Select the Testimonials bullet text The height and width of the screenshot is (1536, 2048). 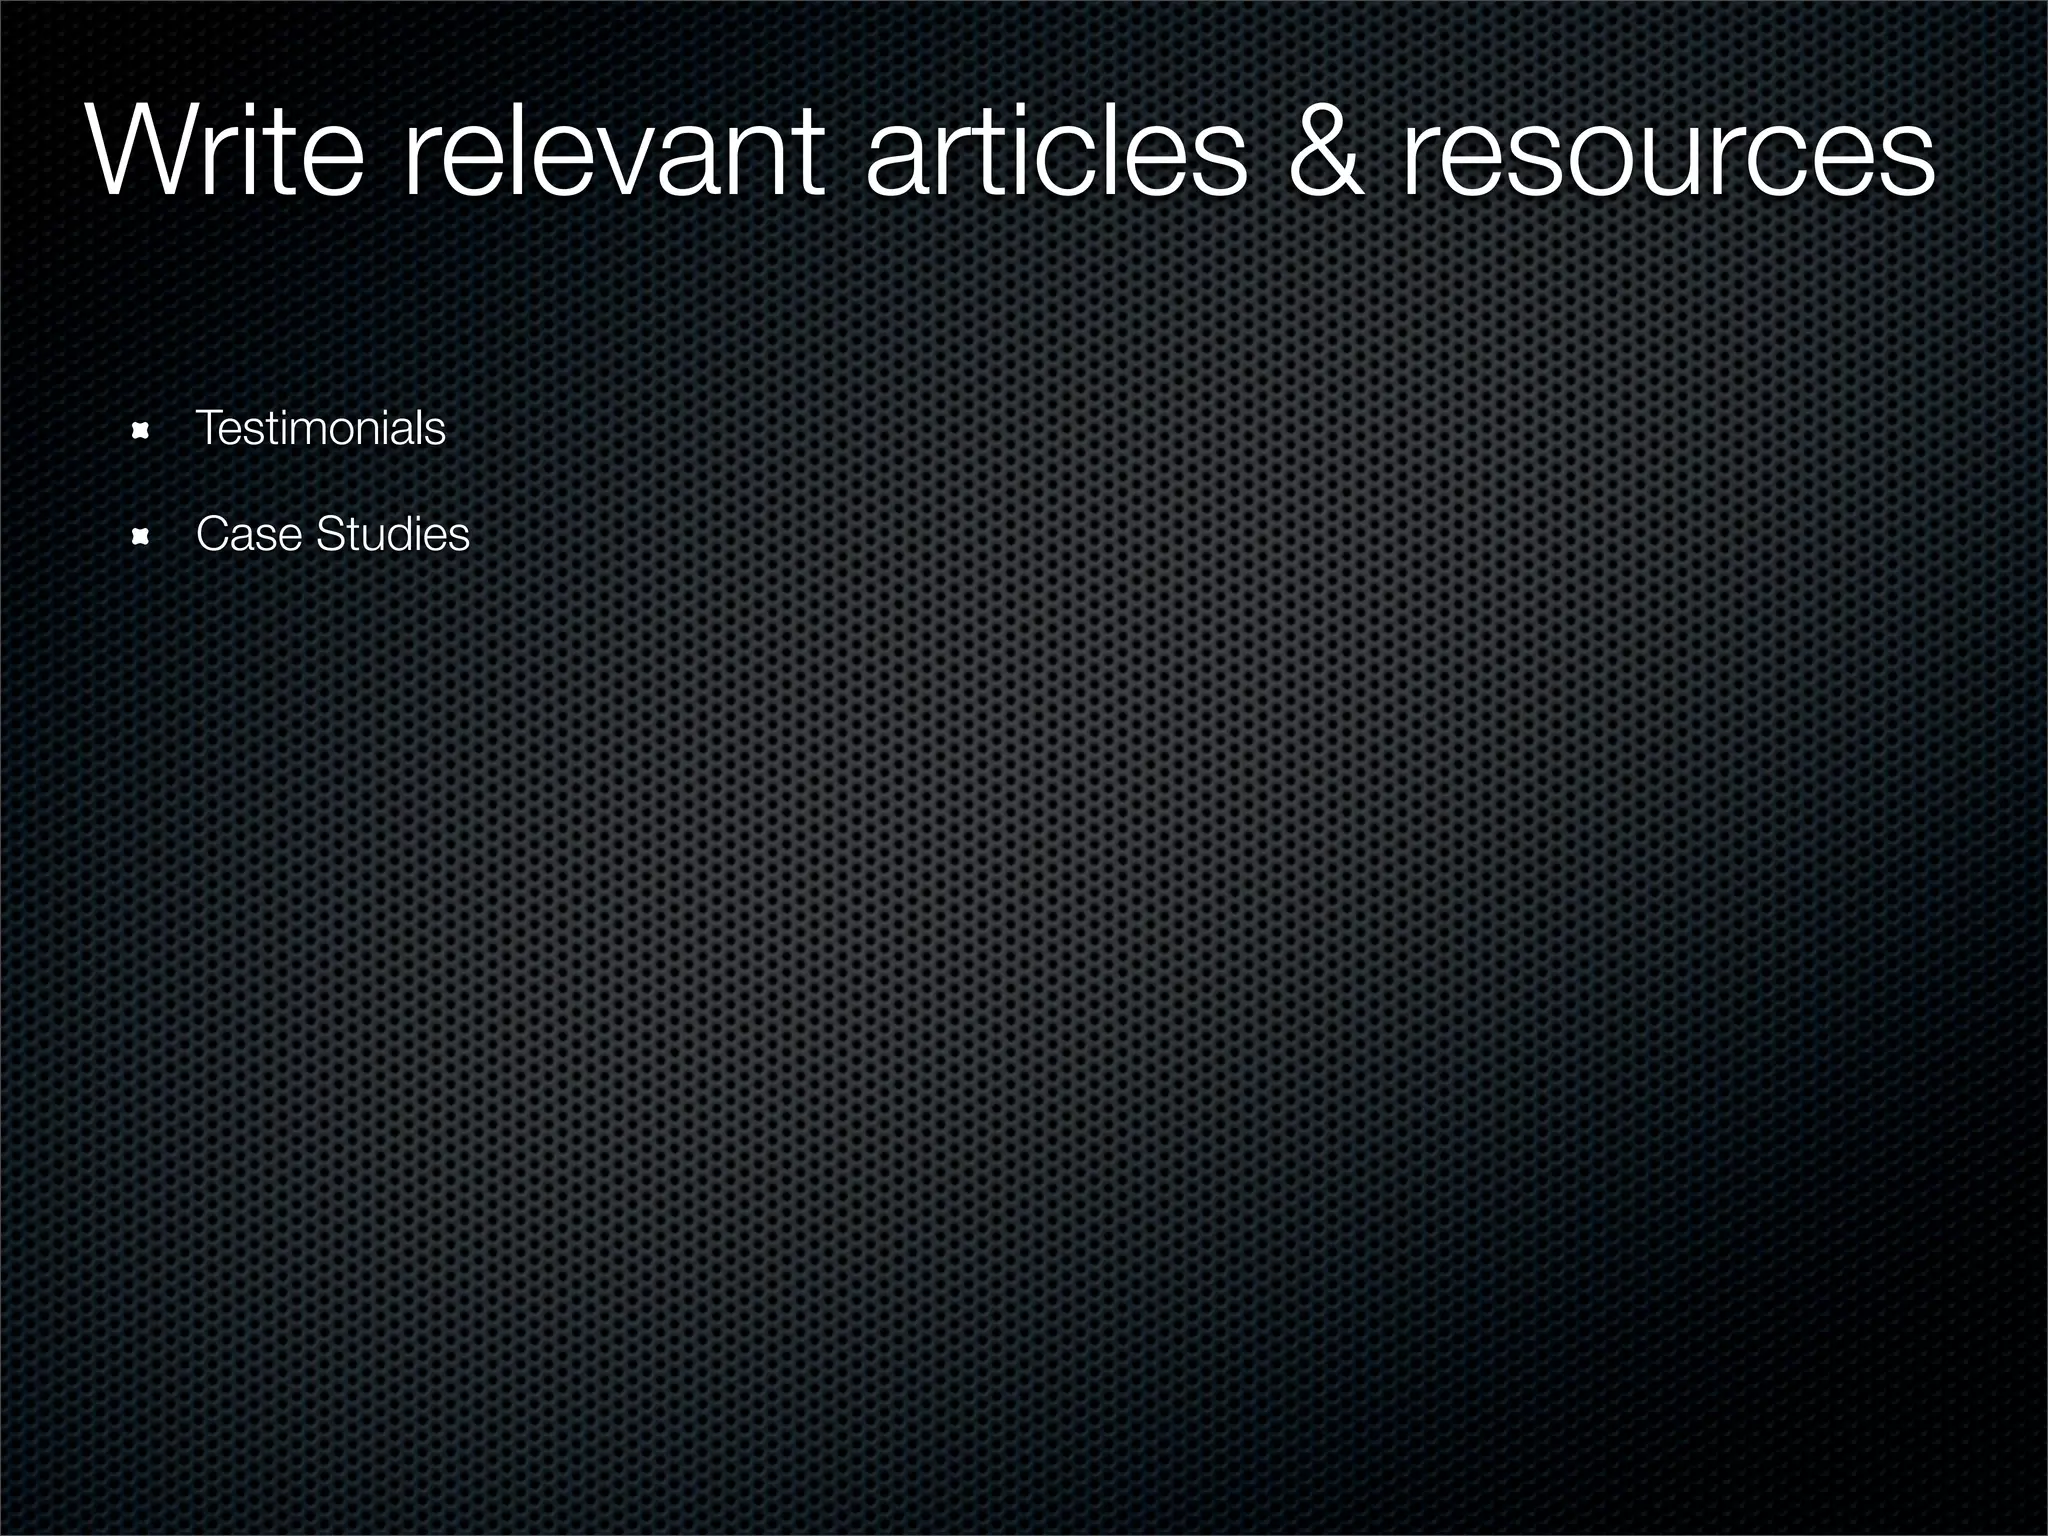click(x=320, y=429)
